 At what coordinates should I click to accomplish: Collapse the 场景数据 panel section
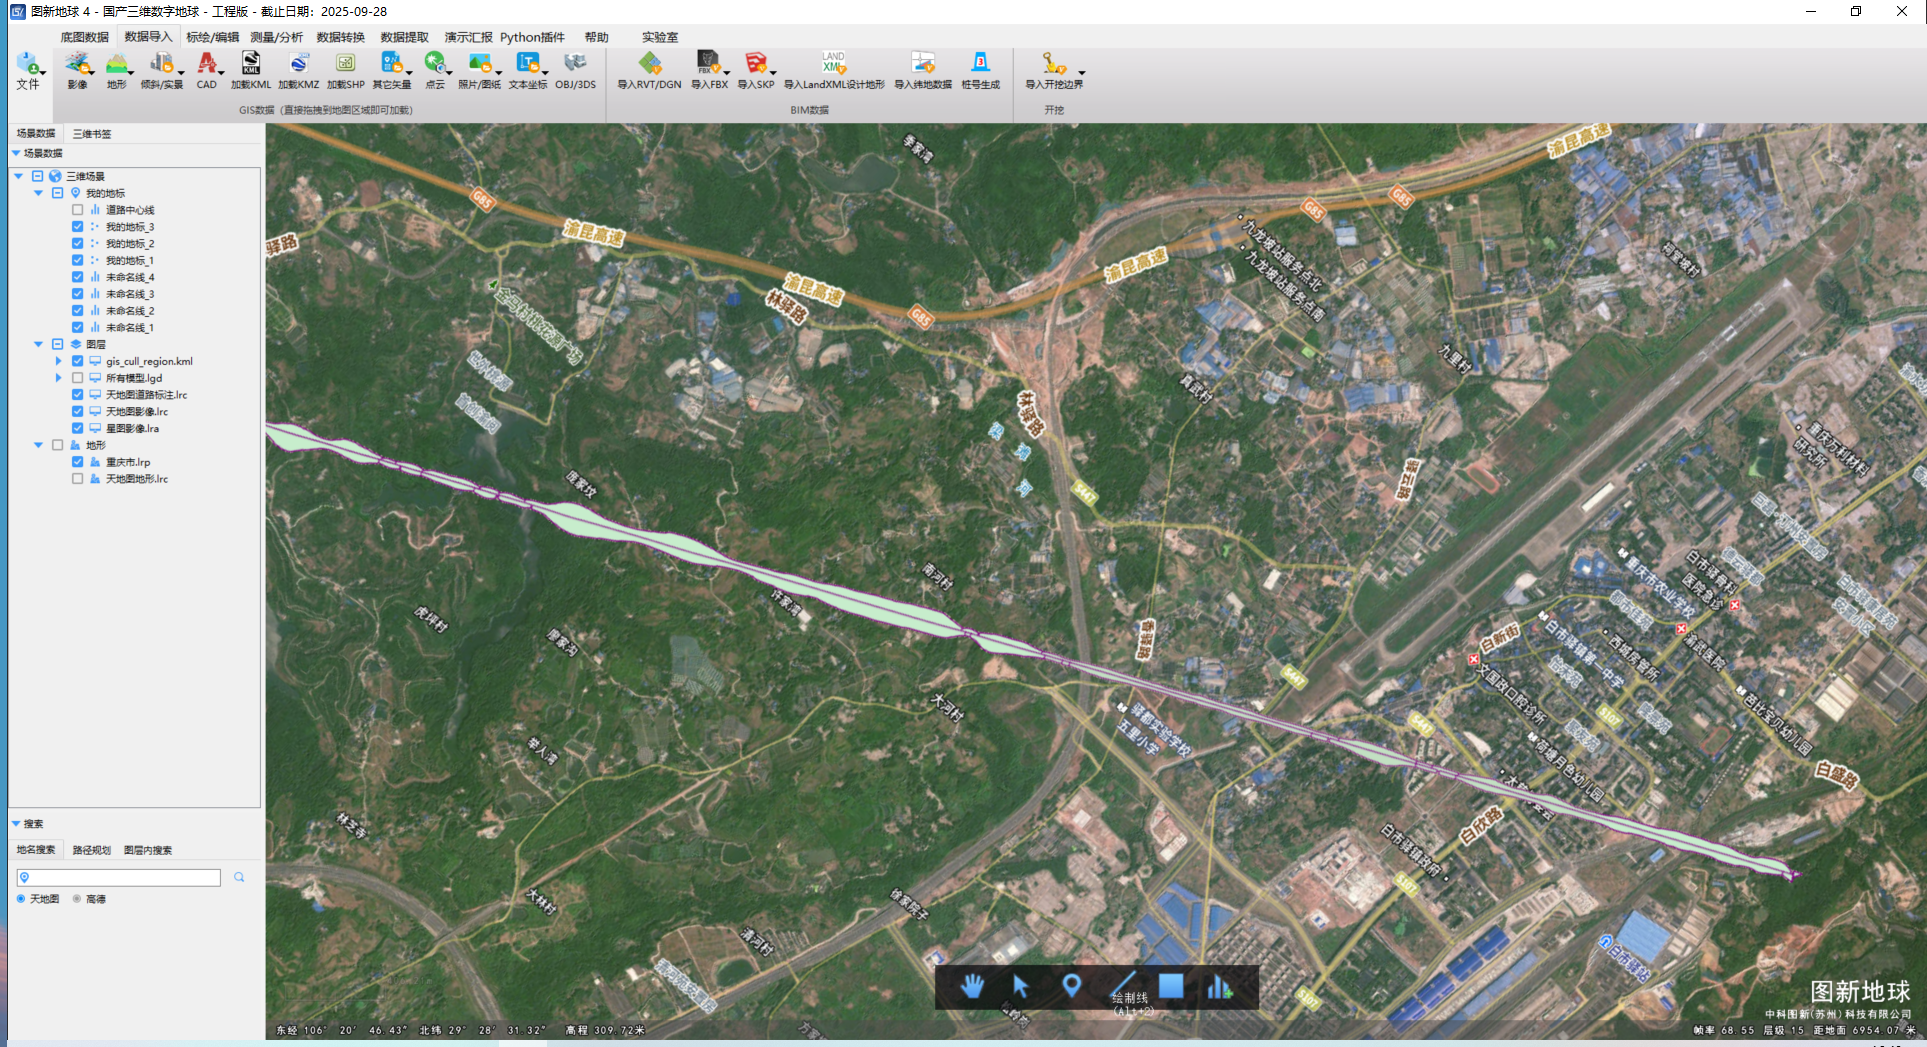point(16,153)
